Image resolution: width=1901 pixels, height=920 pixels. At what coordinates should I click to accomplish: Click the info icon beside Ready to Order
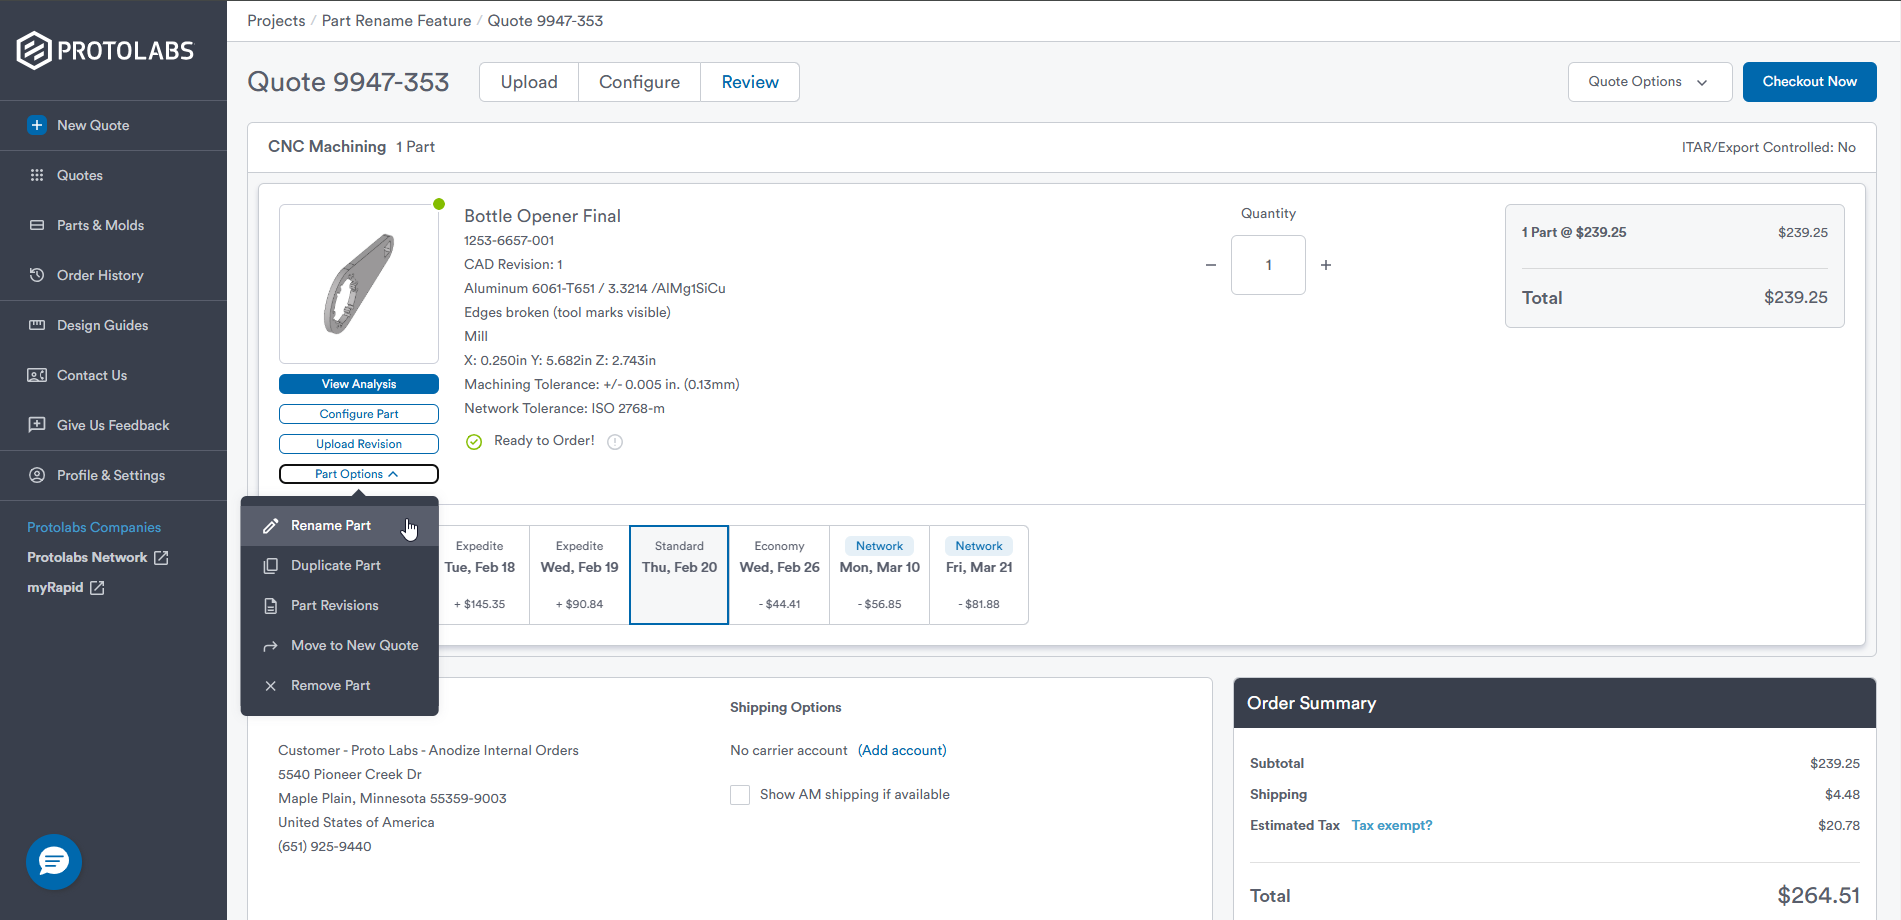(615, 442)
